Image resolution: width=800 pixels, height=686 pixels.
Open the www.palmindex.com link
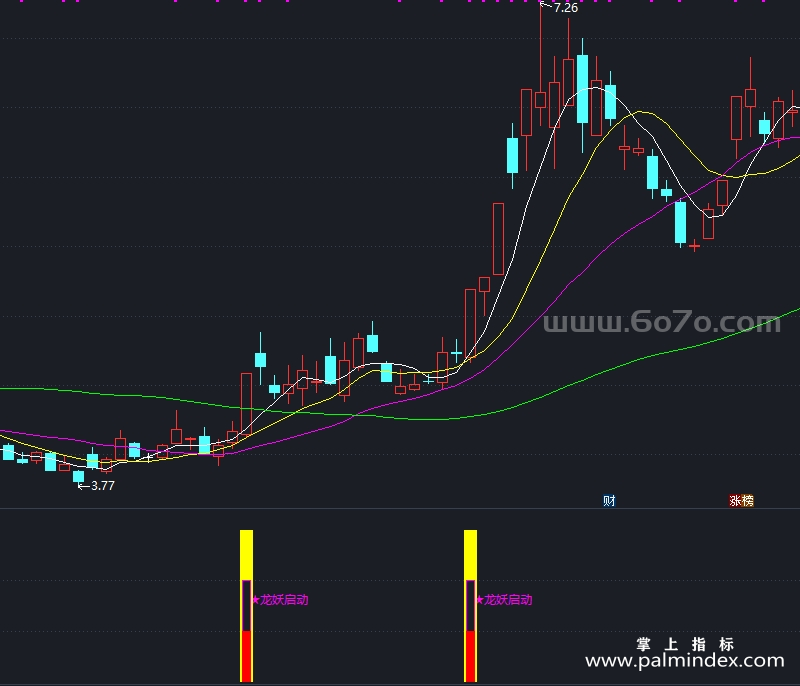(x=685, y=661)
